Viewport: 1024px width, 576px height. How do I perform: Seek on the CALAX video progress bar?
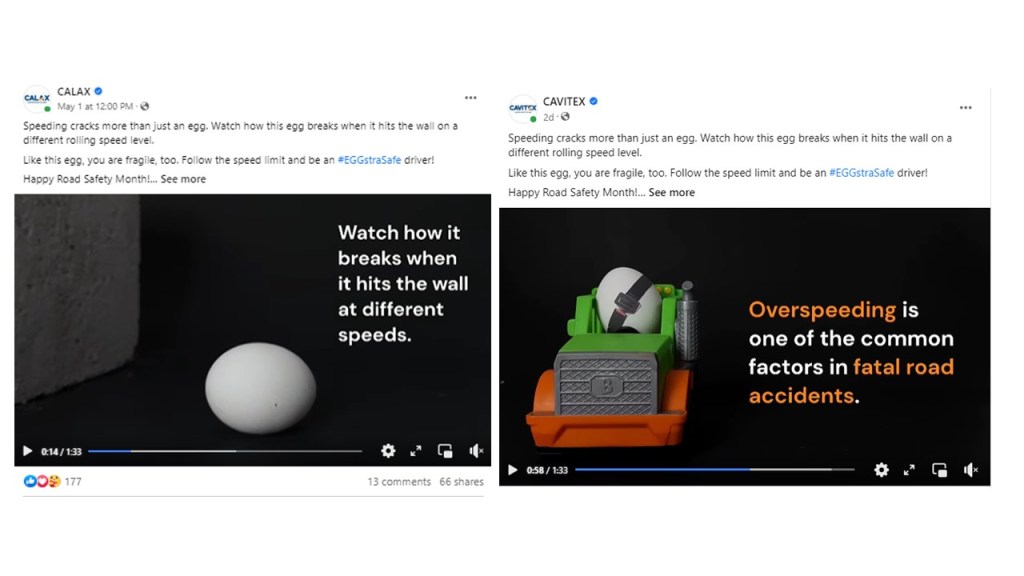(225, 451)
